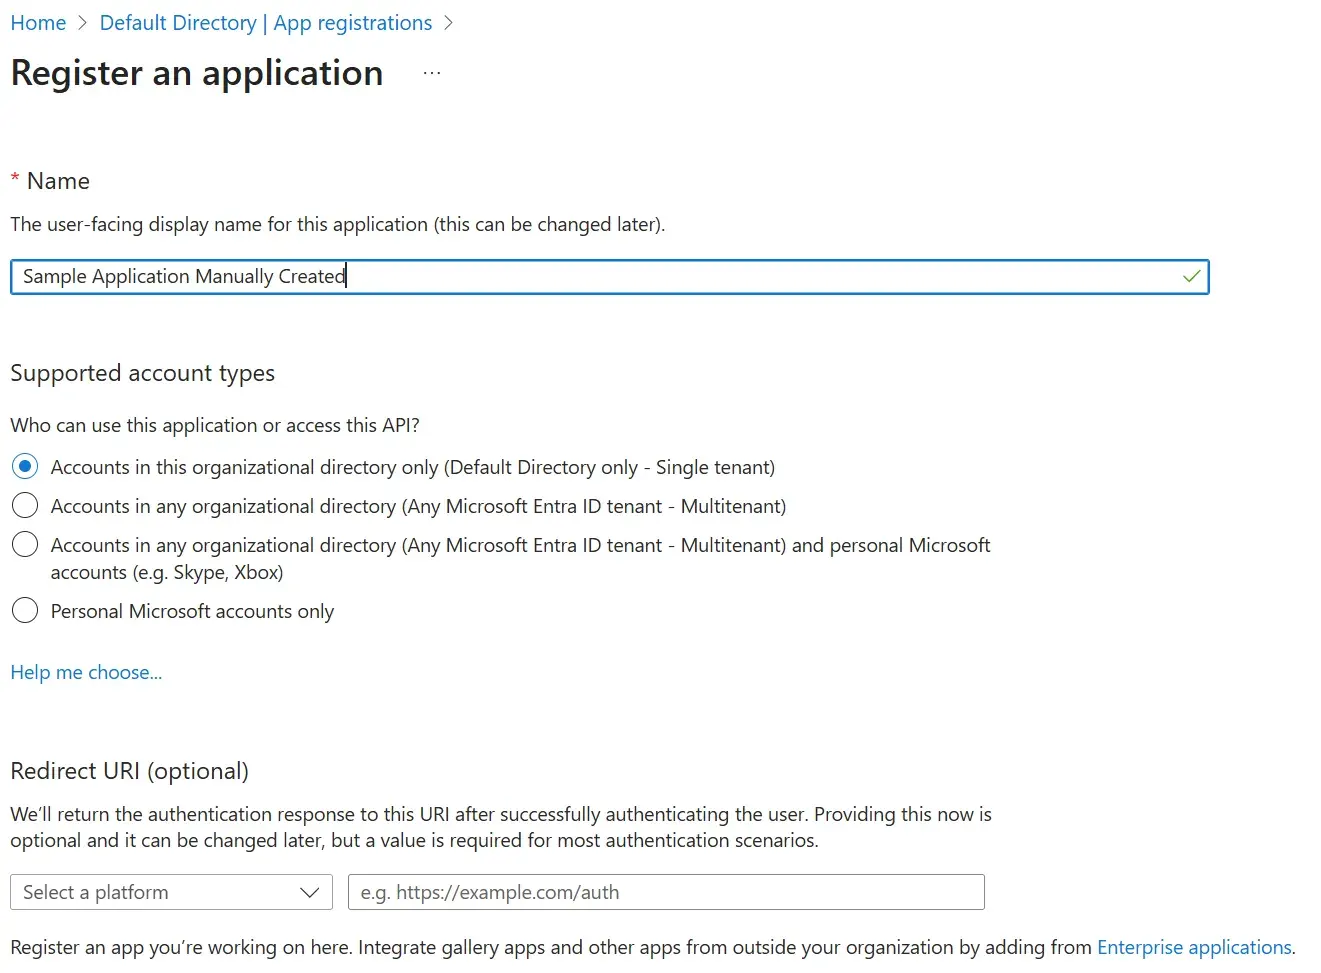Select multitenant and personal Microsoft accounts option
1321x973 pixels.
pos(25,545)
